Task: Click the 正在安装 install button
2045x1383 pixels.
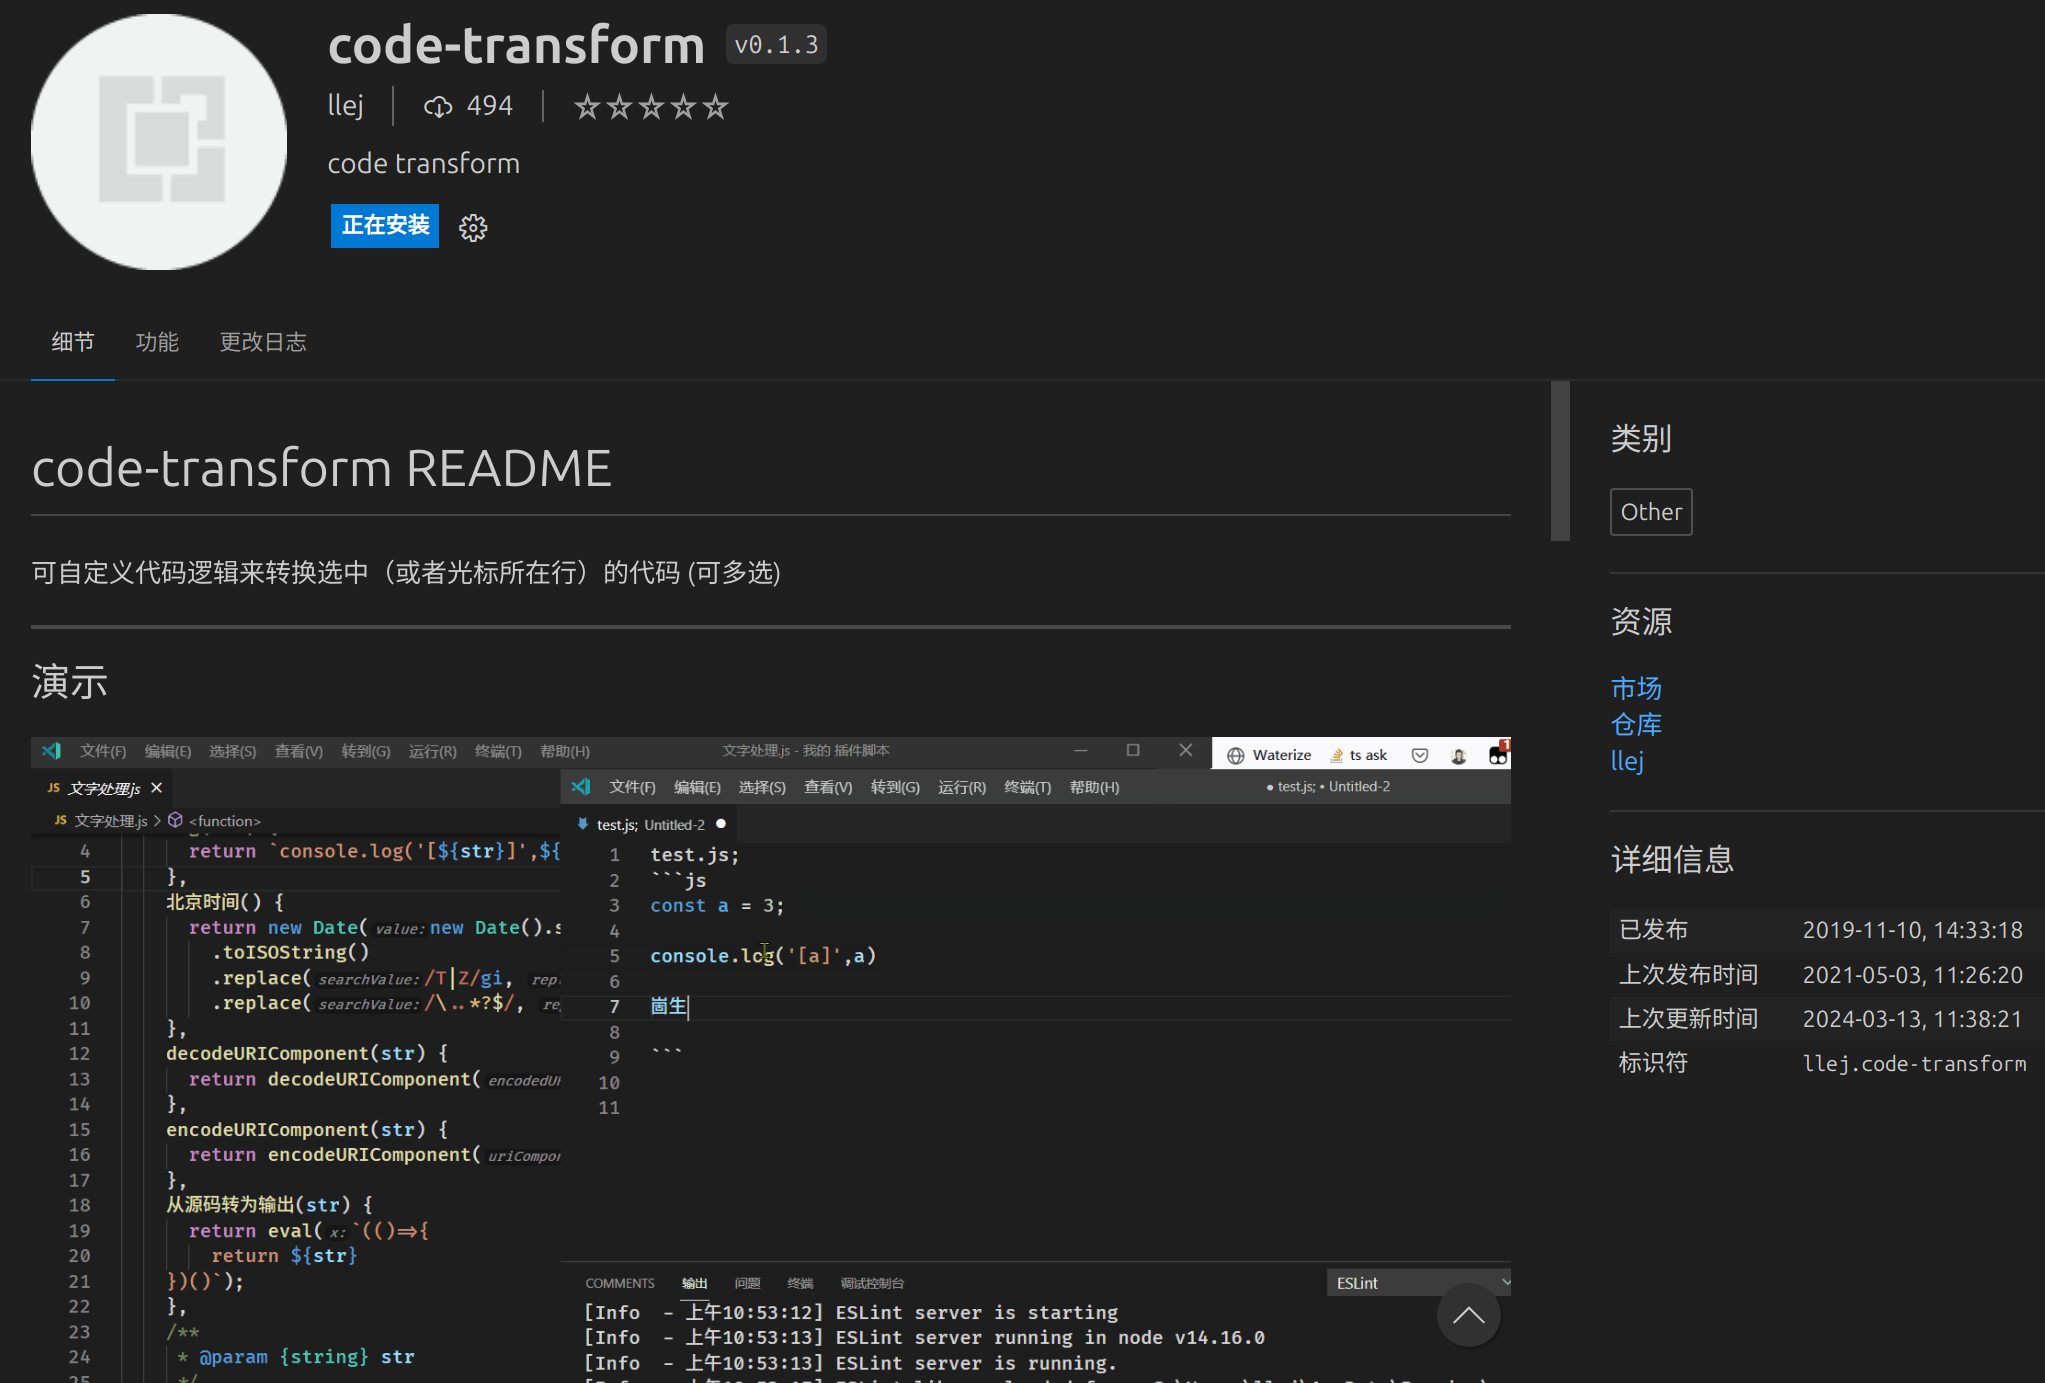Action: (385, 226)
